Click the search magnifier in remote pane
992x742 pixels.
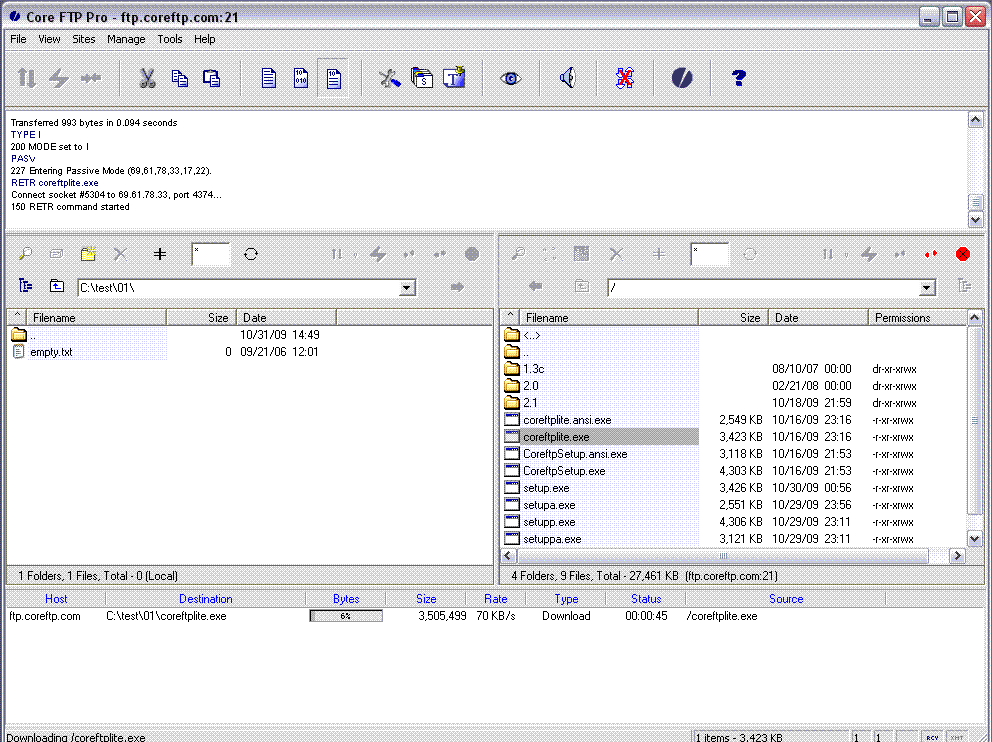pos(519,253)
